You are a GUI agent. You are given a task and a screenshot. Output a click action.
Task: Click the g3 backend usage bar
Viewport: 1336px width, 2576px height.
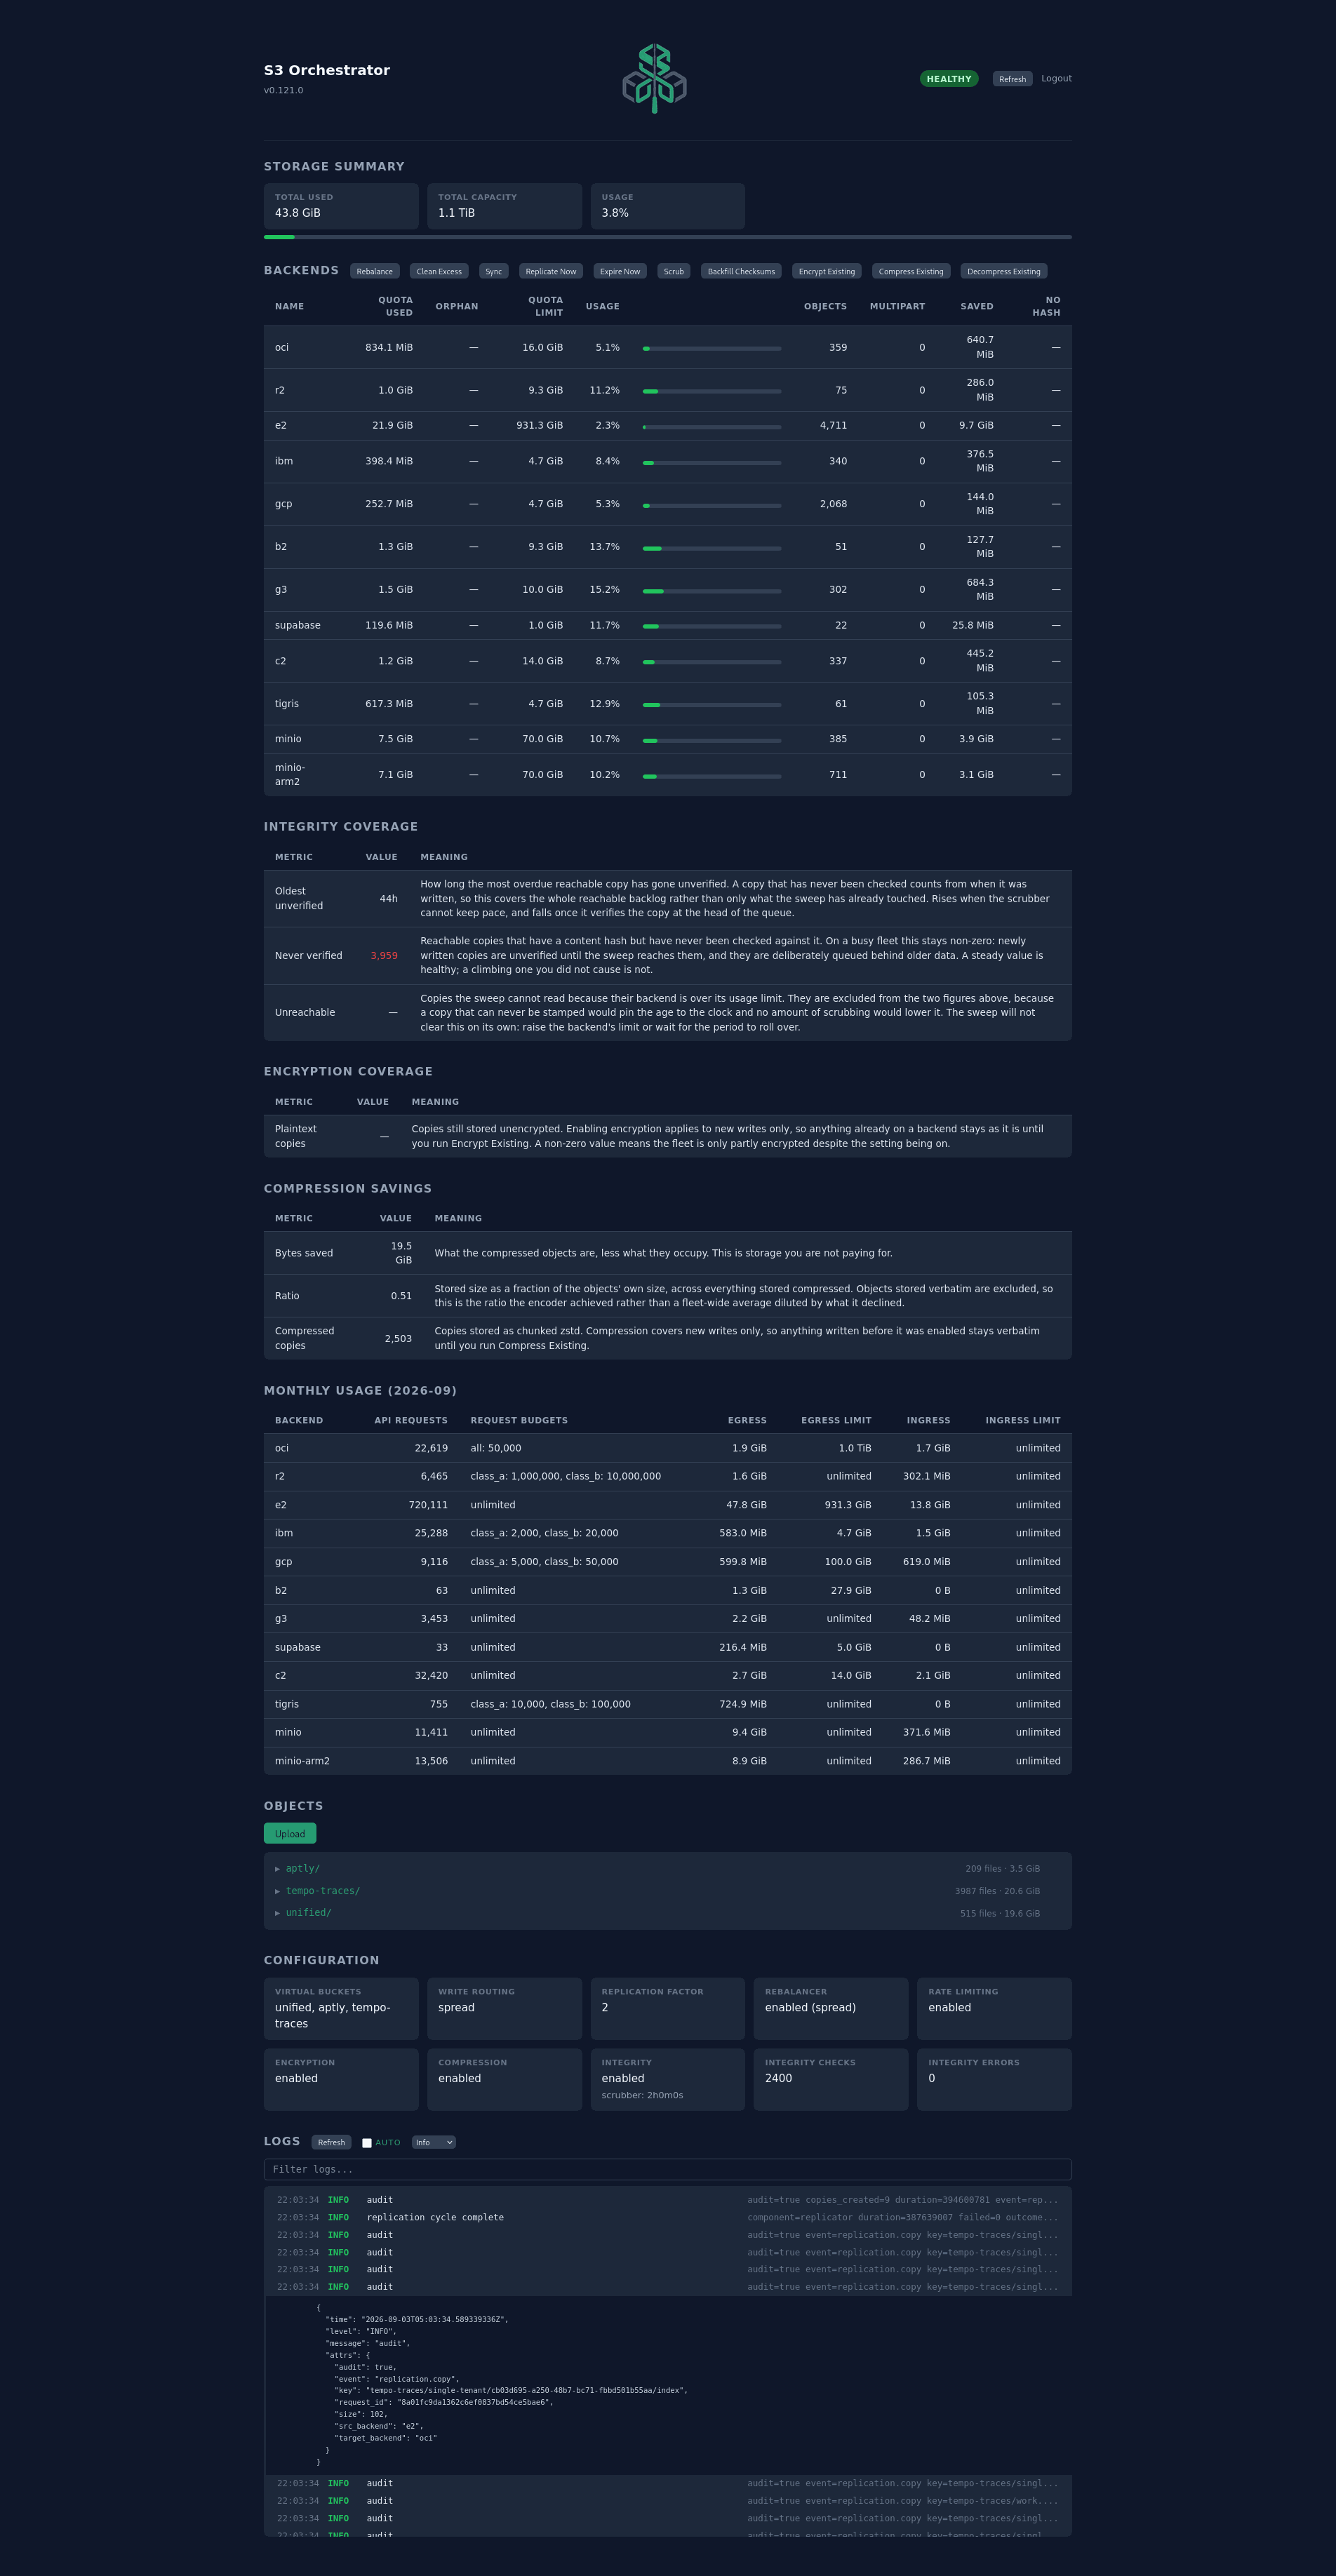point(712,591)
